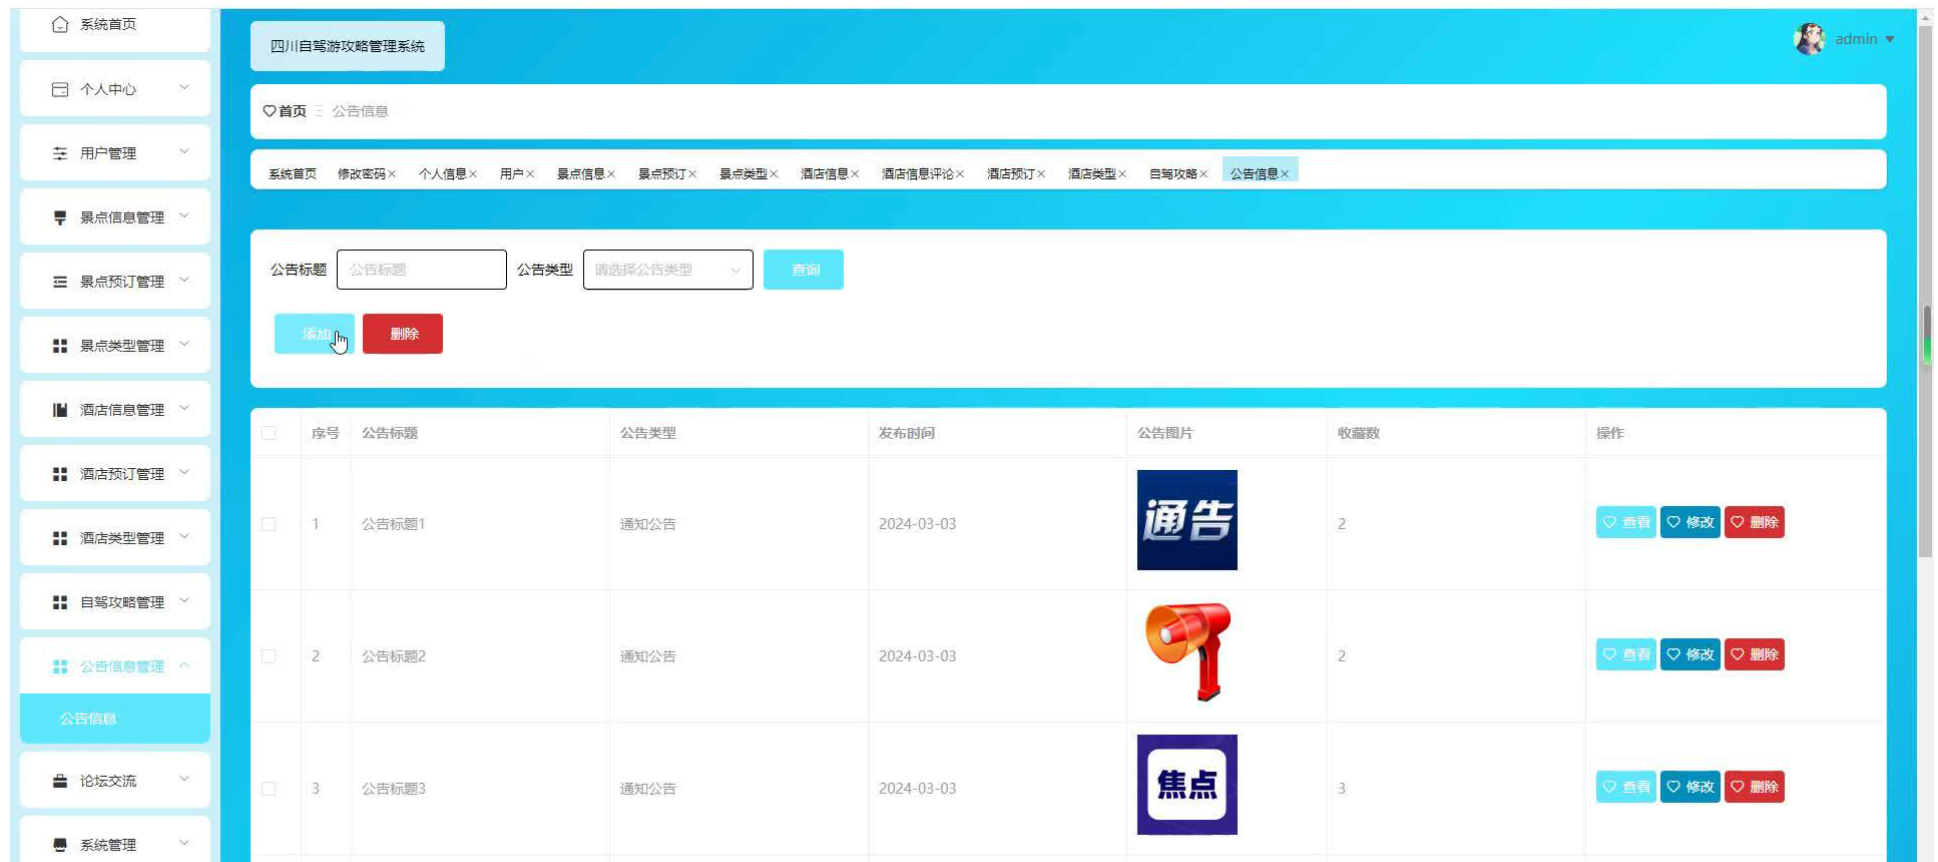Image resolution: width=1938 pixels, height=862 pixels.
Task: Check the box for 公告标题2 row
Action: coord(269,656)
